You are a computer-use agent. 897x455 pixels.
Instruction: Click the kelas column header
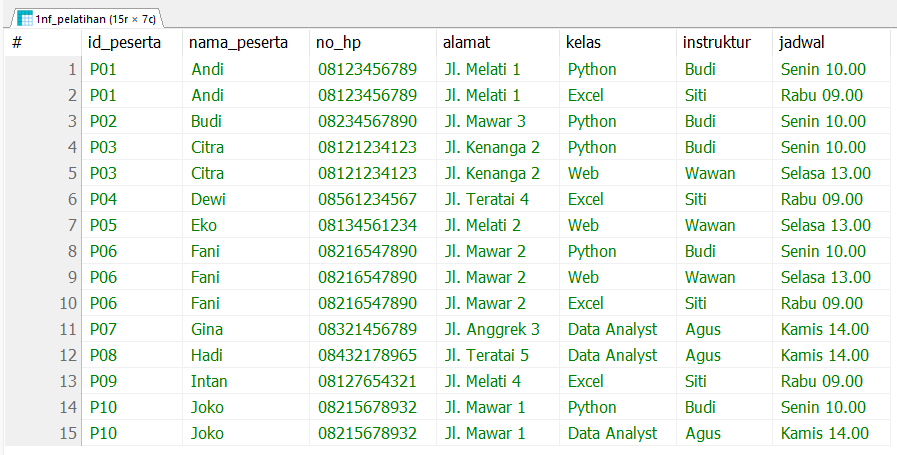[618, 42]
